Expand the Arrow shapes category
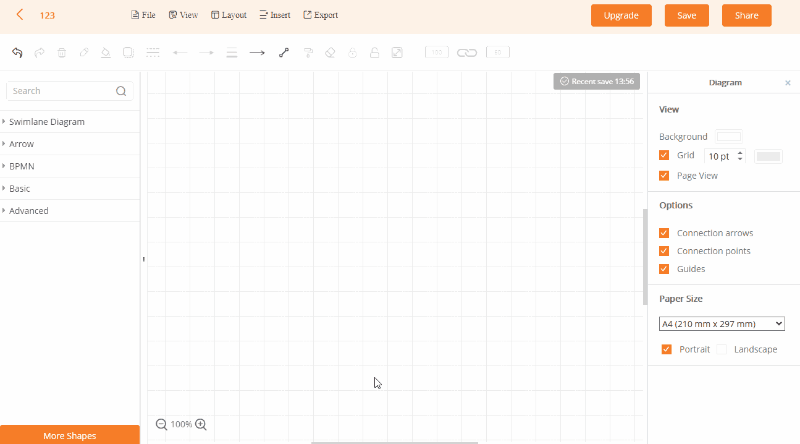This screenshot has height=444, width=800. coord(70,144)
